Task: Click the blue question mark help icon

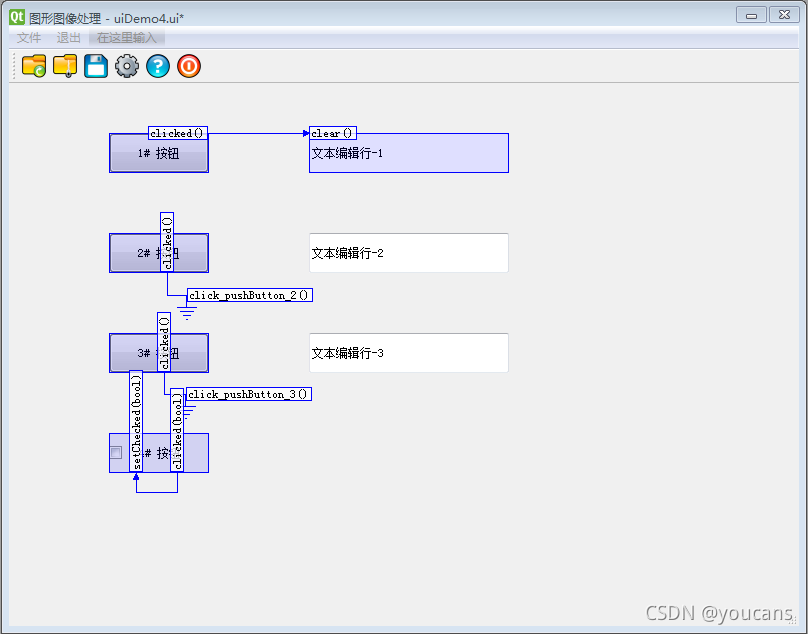Action: pos(158,67)
